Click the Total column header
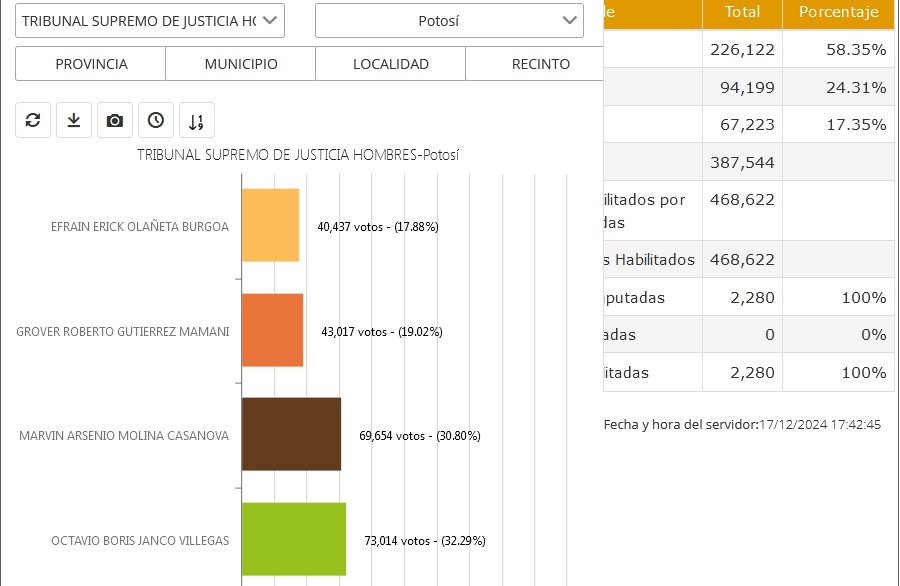This screenshot has height=586, width=900. [x=742, y=13]
